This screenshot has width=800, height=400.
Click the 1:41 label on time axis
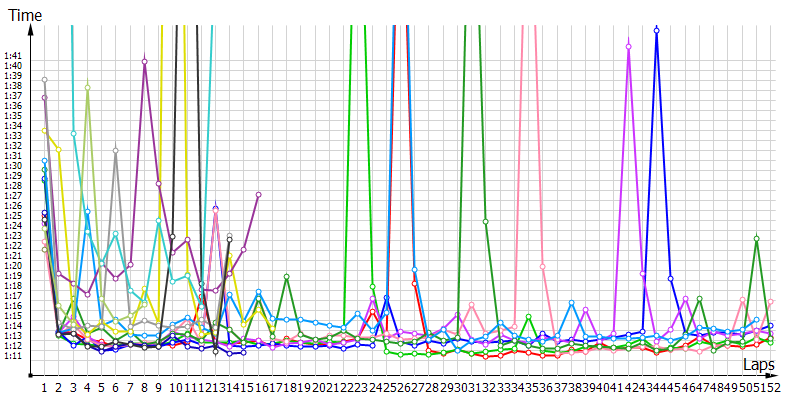coord(13,55)
